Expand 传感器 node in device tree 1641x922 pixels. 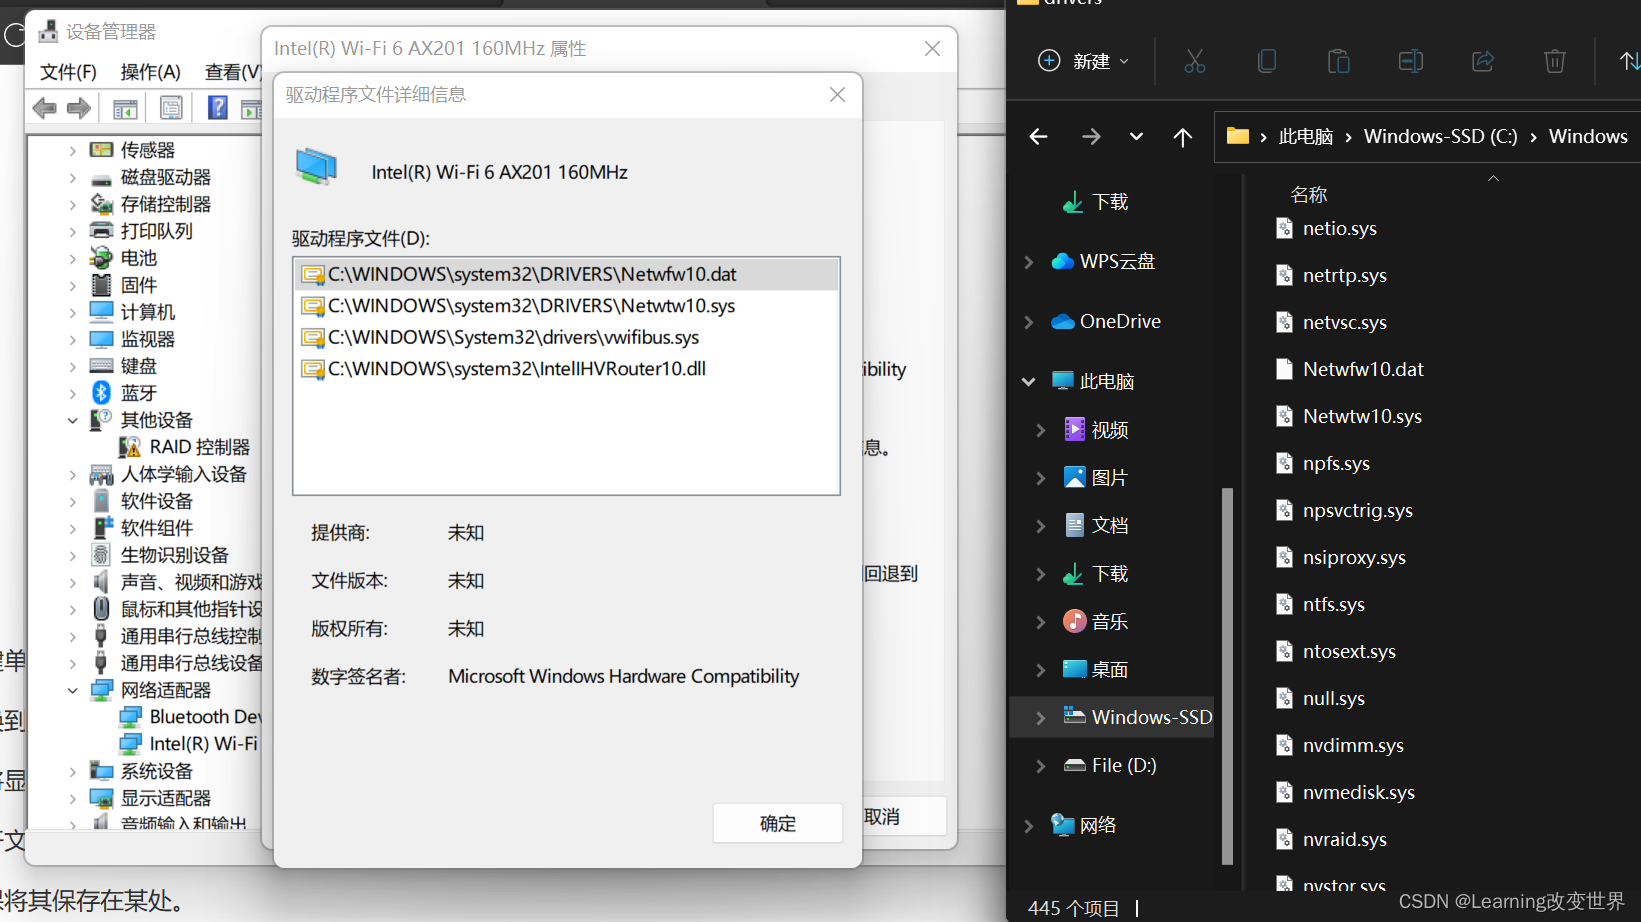tap(72, 150)
